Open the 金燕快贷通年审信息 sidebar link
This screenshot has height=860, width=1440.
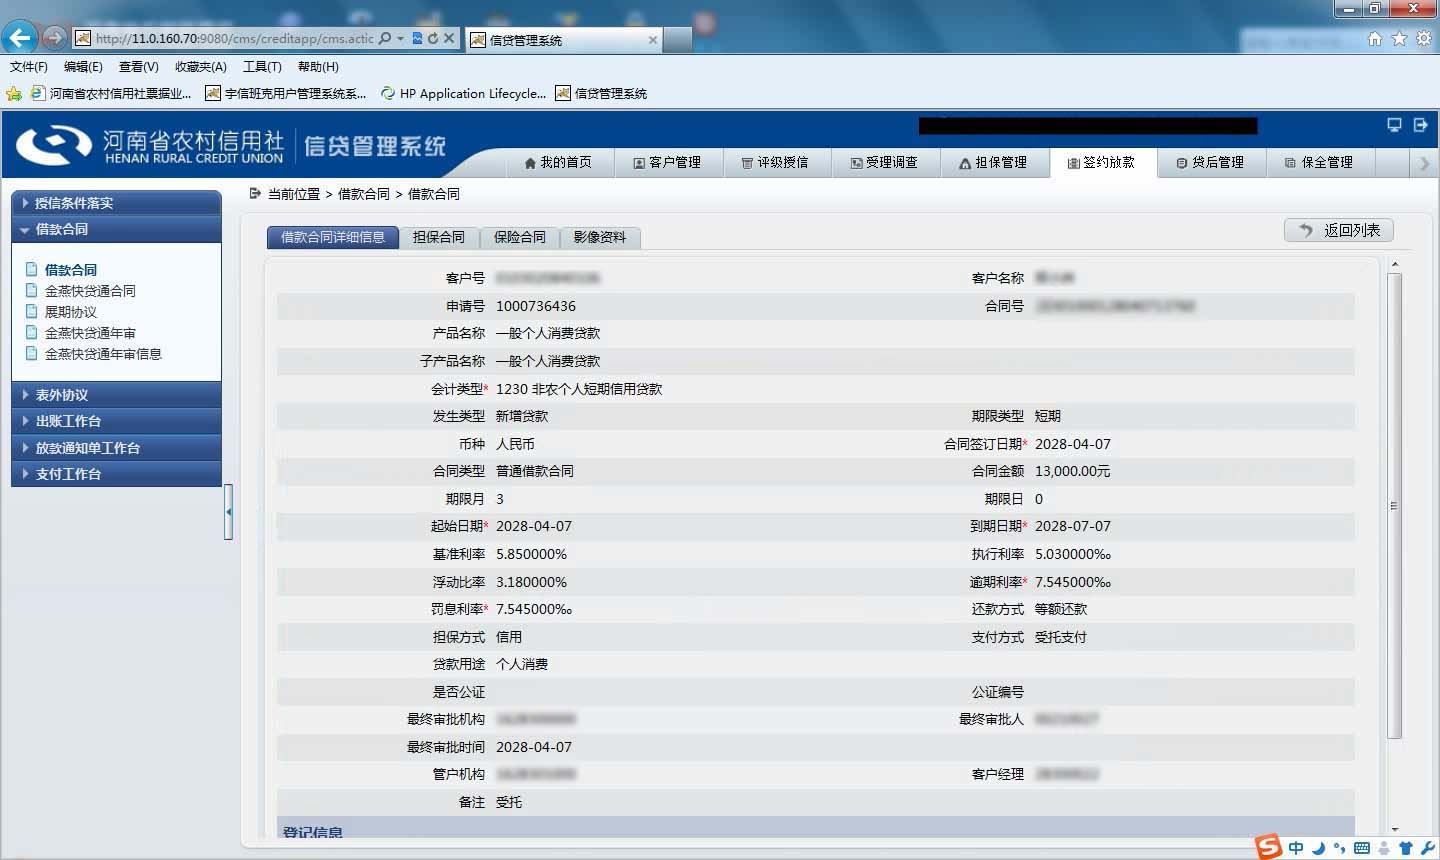coord(103,354)
